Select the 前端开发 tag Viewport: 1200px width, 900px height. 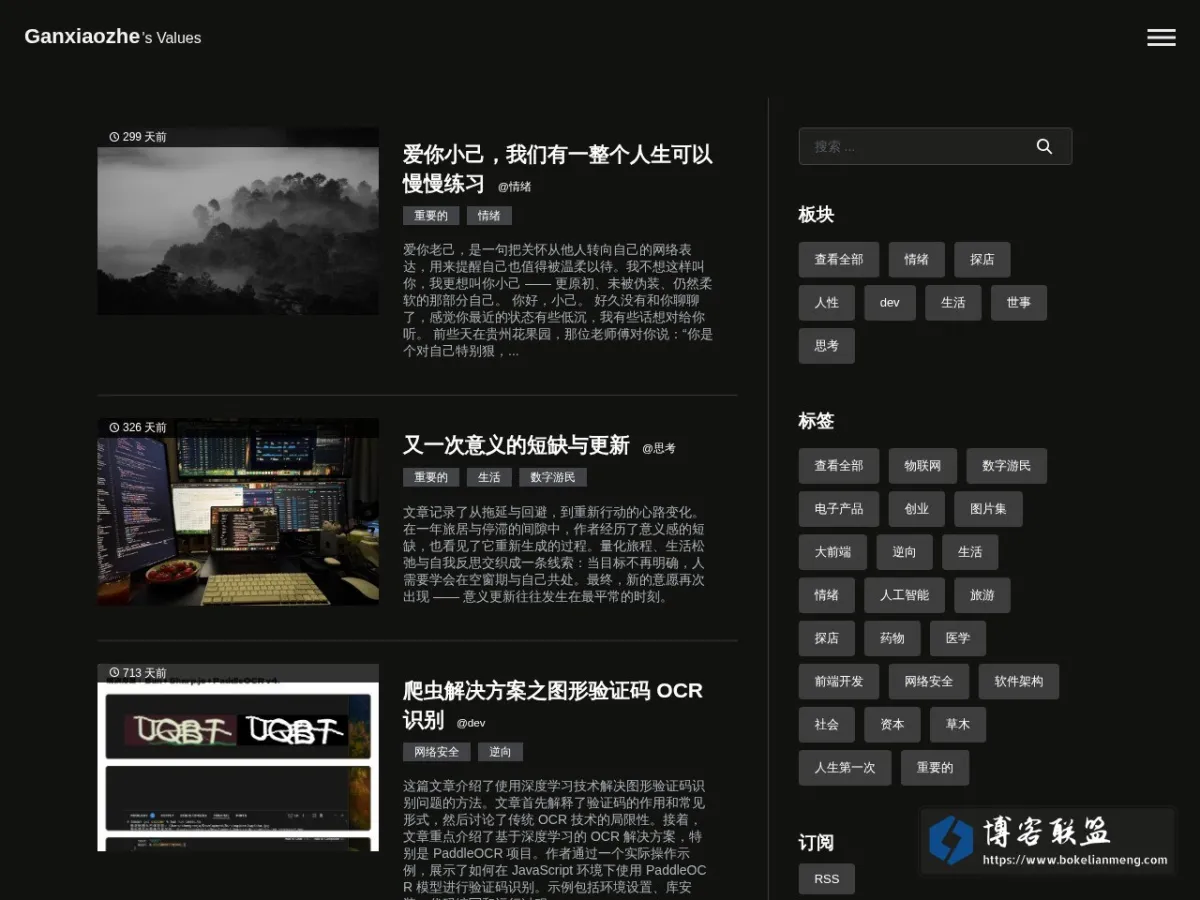click(x=839, y=681)
